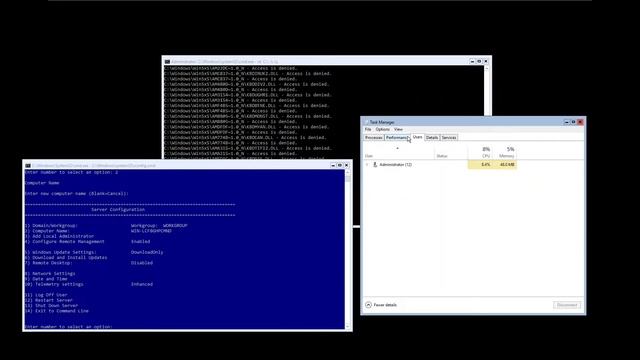640x360 pixels.
Task: Click the sconfig window title bar icon
Action: pos(28,166)
